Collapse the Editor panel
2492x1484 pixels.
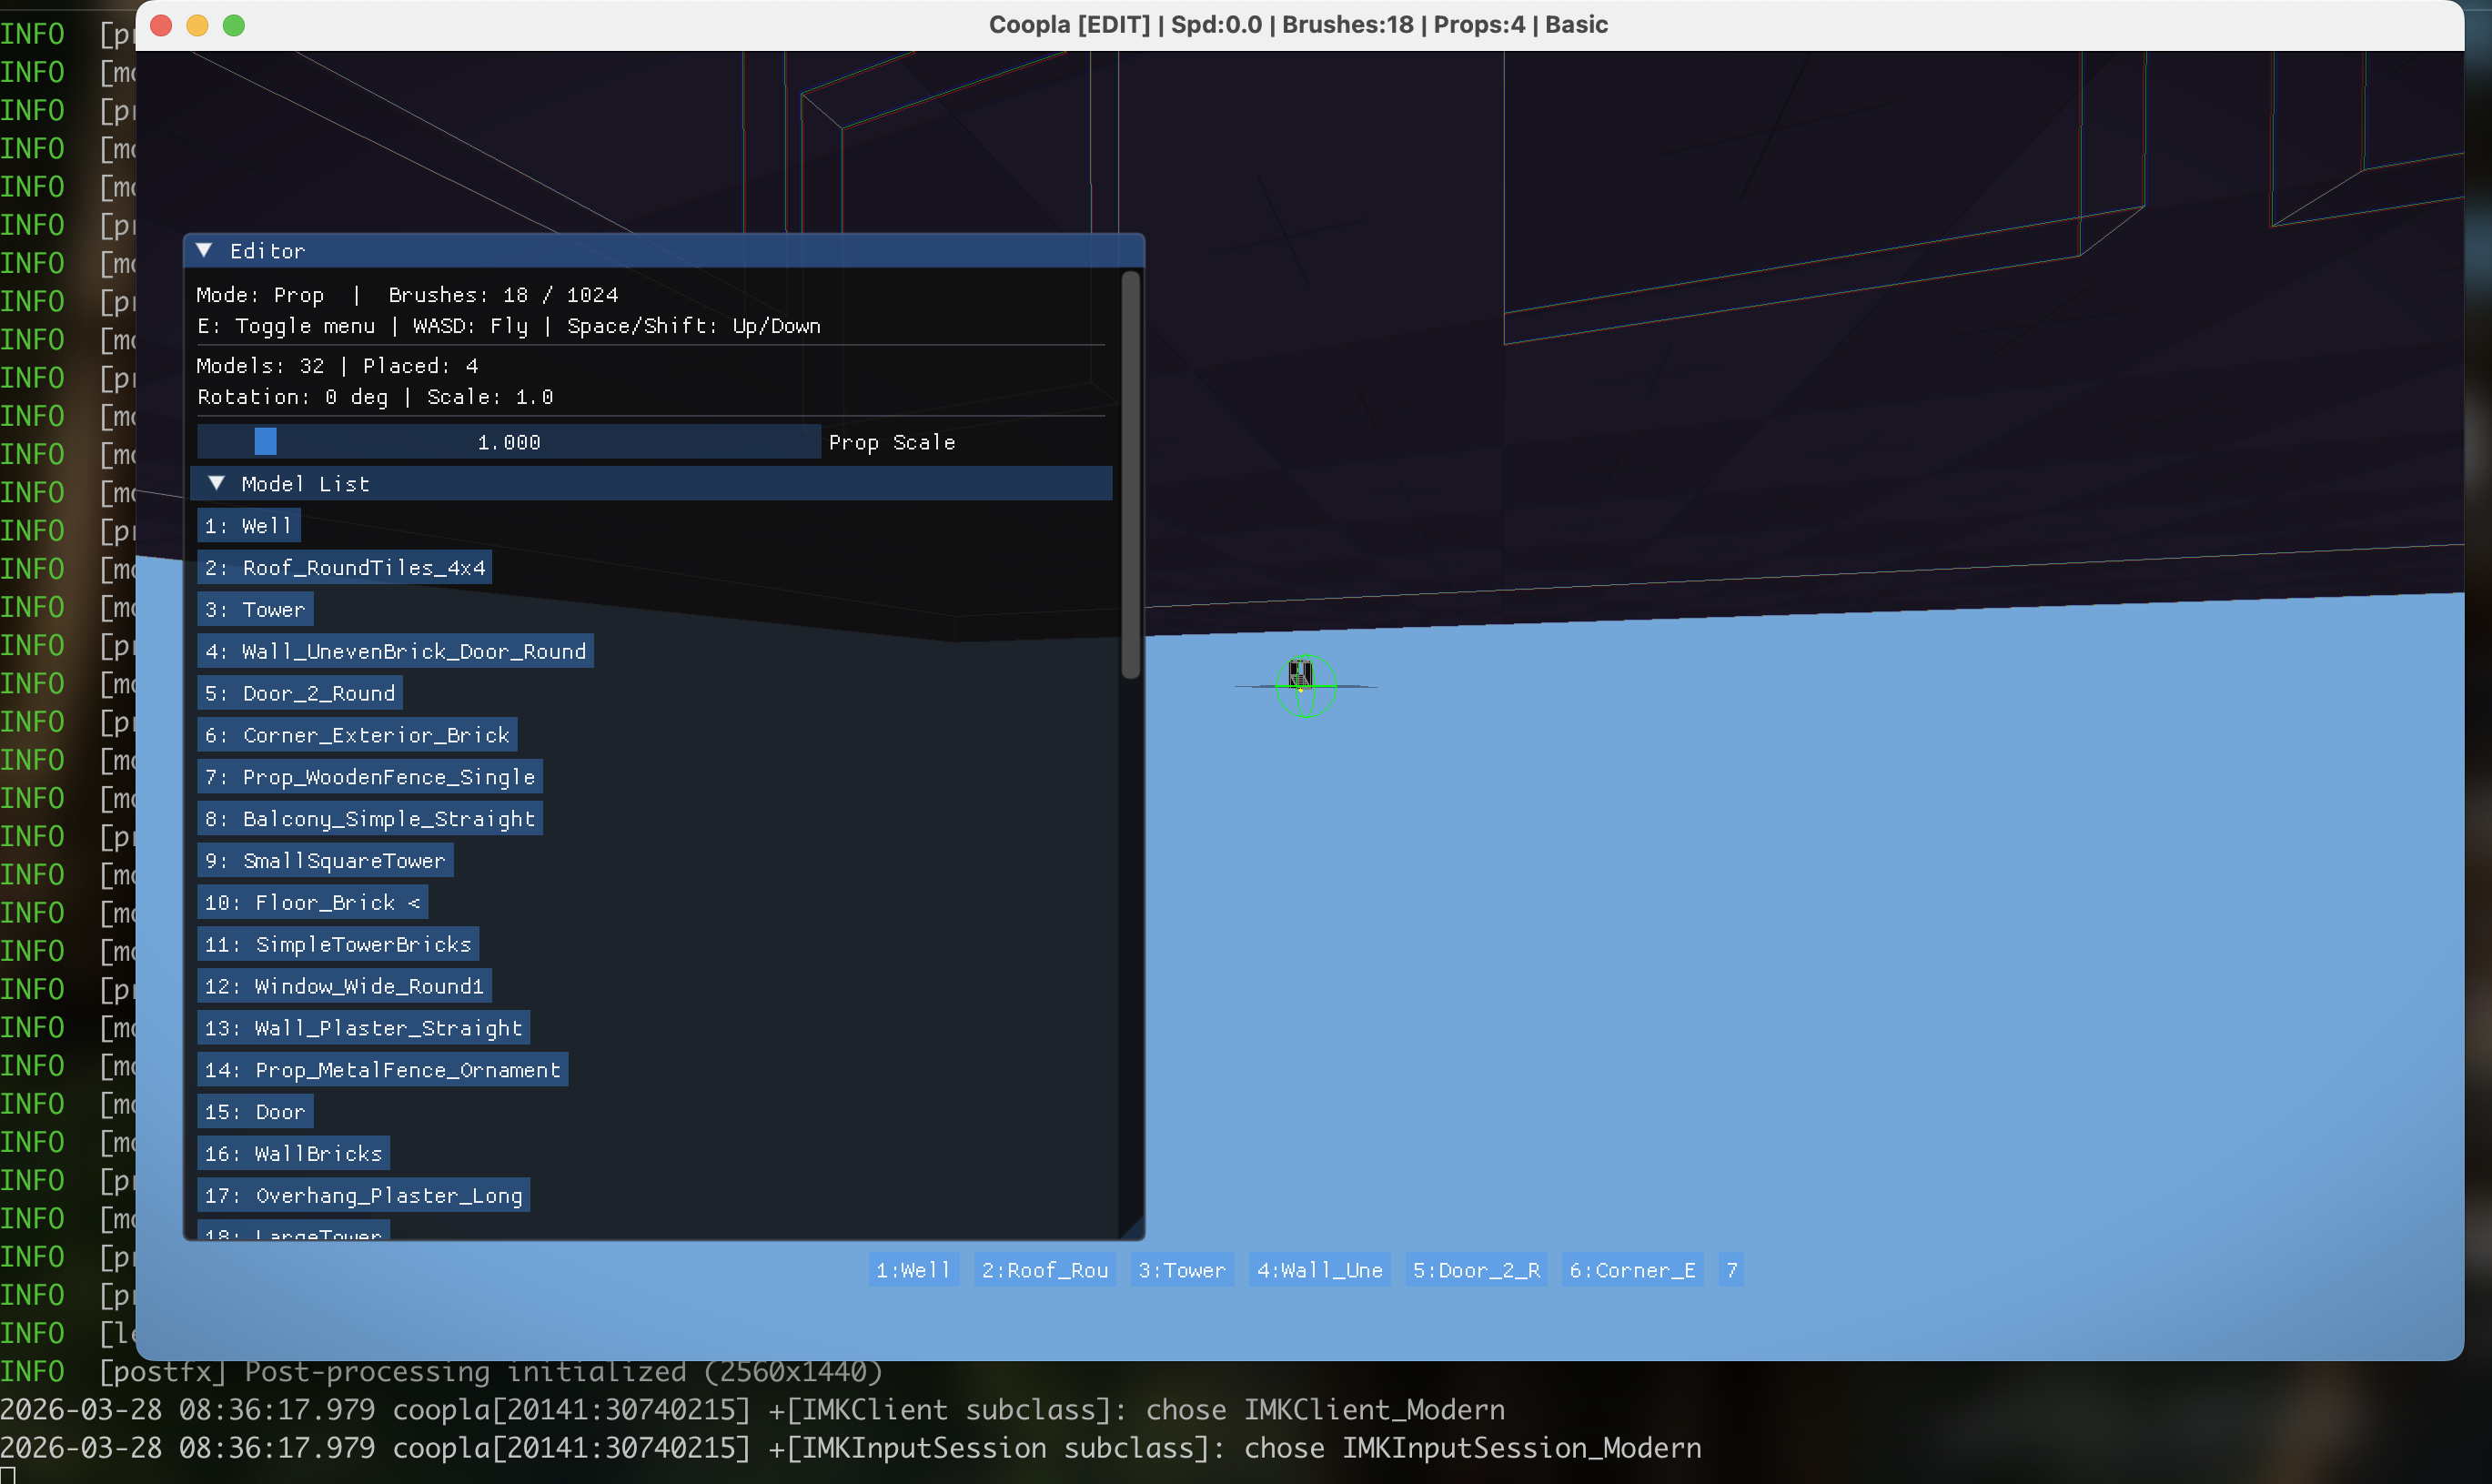tap(206, 250)
